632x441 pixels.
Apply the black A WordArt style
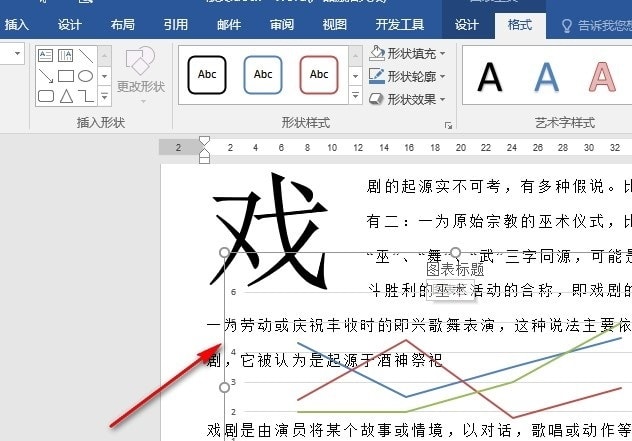[x=490, y=77]
